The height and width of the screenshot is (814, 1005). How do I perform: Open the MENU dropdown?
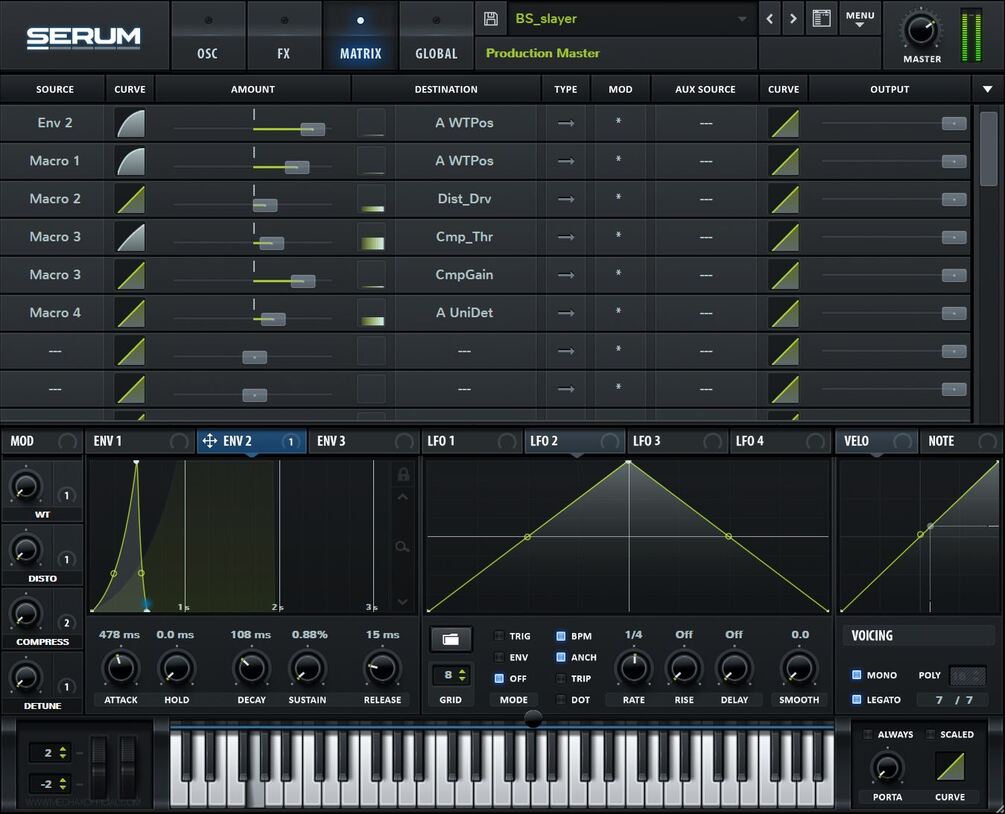[x=860, y=19]
